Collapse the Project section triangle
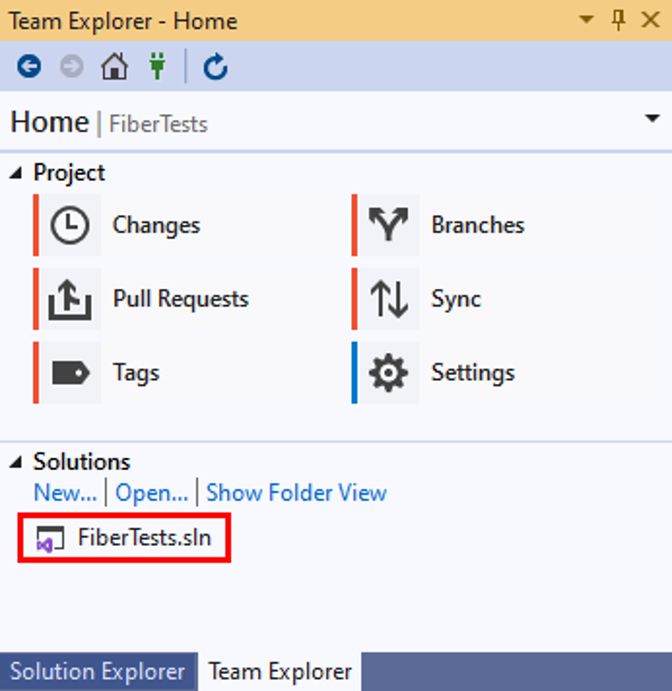The image size is (672, 691). (x=16, y=173)
